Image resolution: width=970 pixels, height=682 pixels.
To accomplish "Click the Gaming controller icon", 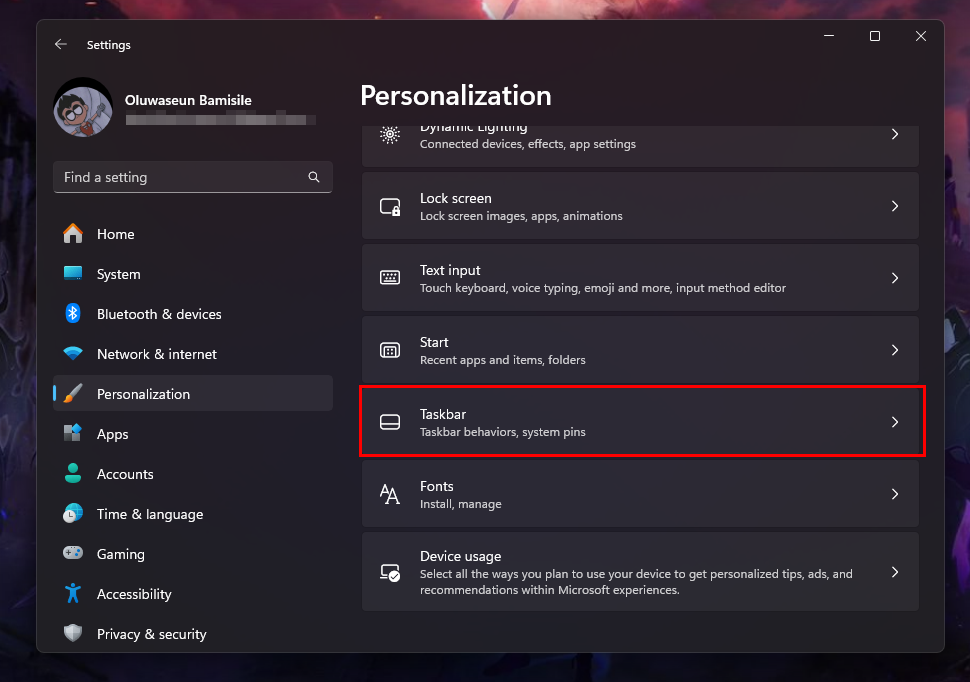I will pos(73,553).
